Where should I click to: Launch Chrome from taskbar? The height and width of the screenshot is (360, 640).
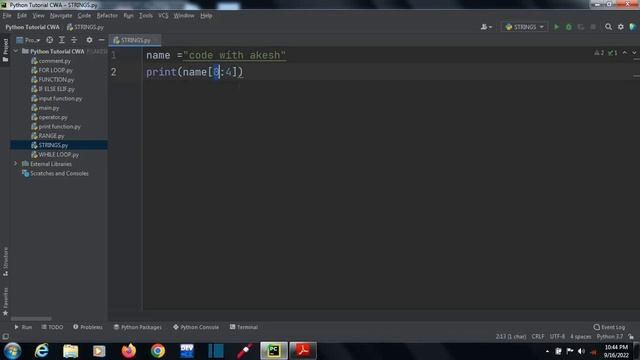tap(158, 351)
